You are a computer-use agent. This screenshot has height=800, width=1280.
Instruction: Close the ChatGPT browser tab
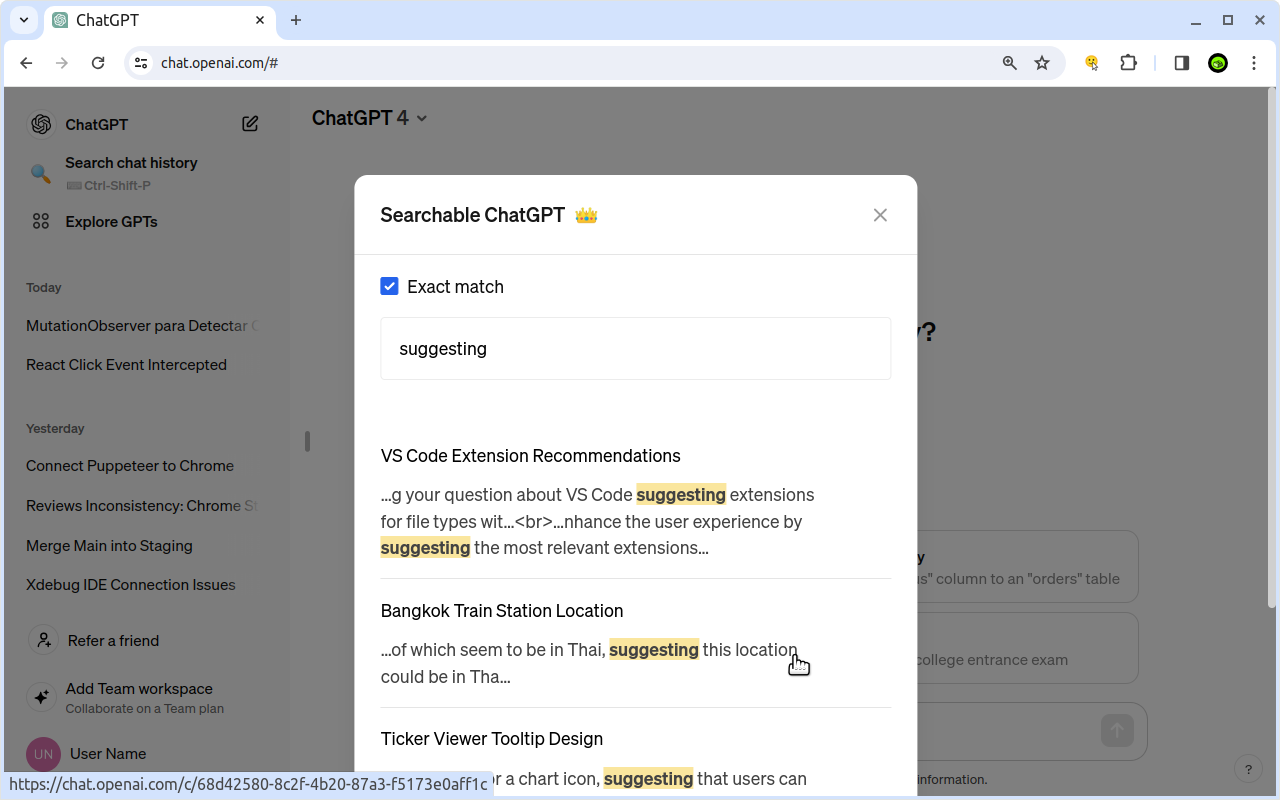click(x=260, y=20)
